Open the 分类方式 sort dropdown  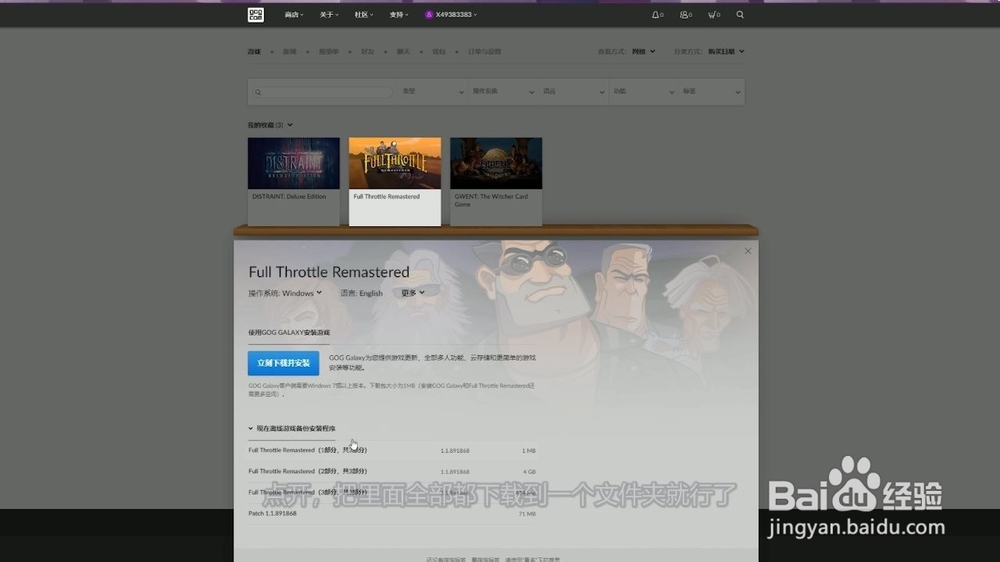coord(726,52)
